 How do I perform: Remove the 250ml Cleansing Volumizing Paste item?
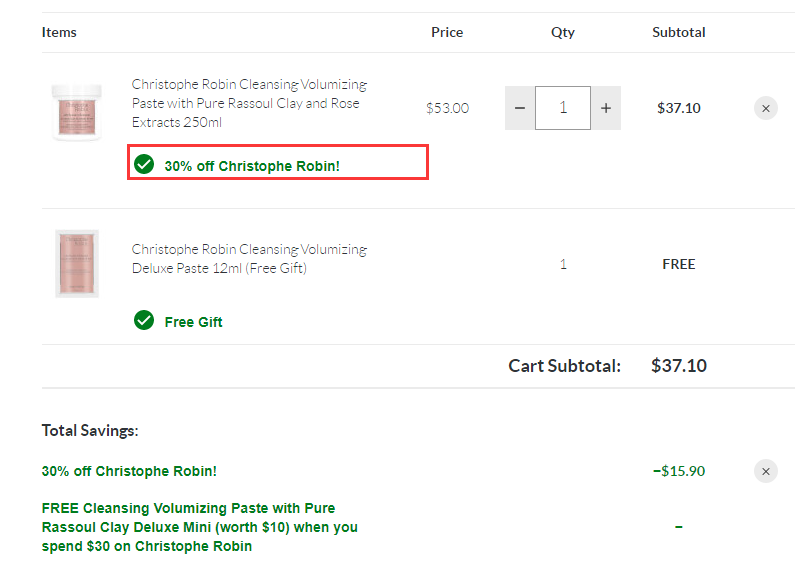[x=765, y=109]
